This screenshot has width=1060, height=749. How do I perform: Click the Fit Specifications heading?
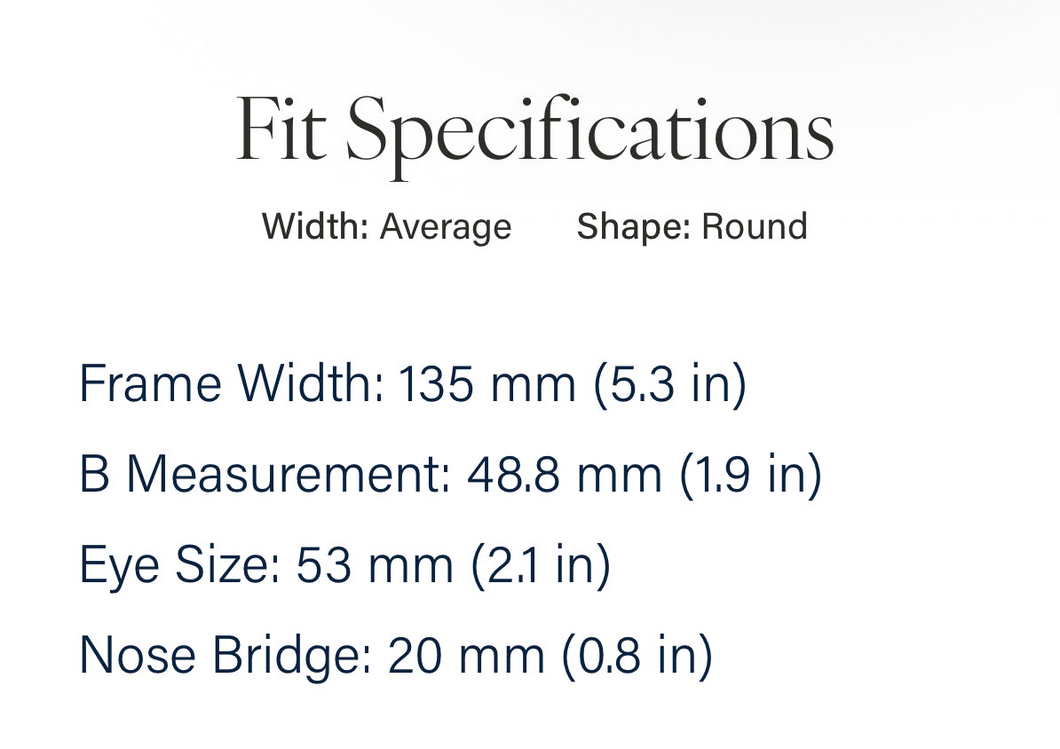[534, 135]
